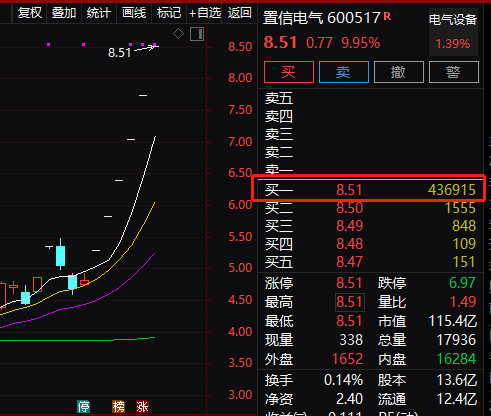The image size is (491, 416).
Task: Click the 1.39% sector change
Action: click(x=453, y=44)
